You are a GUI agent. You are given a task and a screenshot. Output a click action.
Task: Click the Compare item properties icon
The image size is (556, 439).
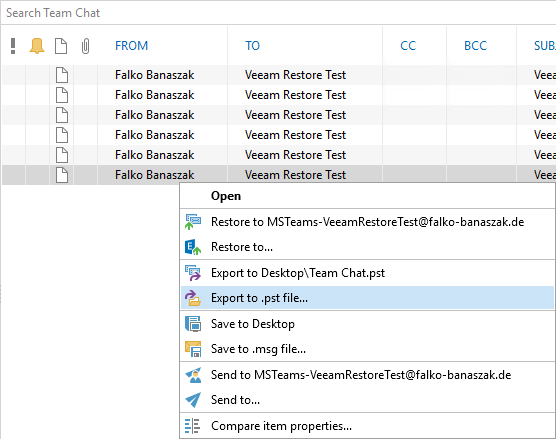click(x=193, y=426)
